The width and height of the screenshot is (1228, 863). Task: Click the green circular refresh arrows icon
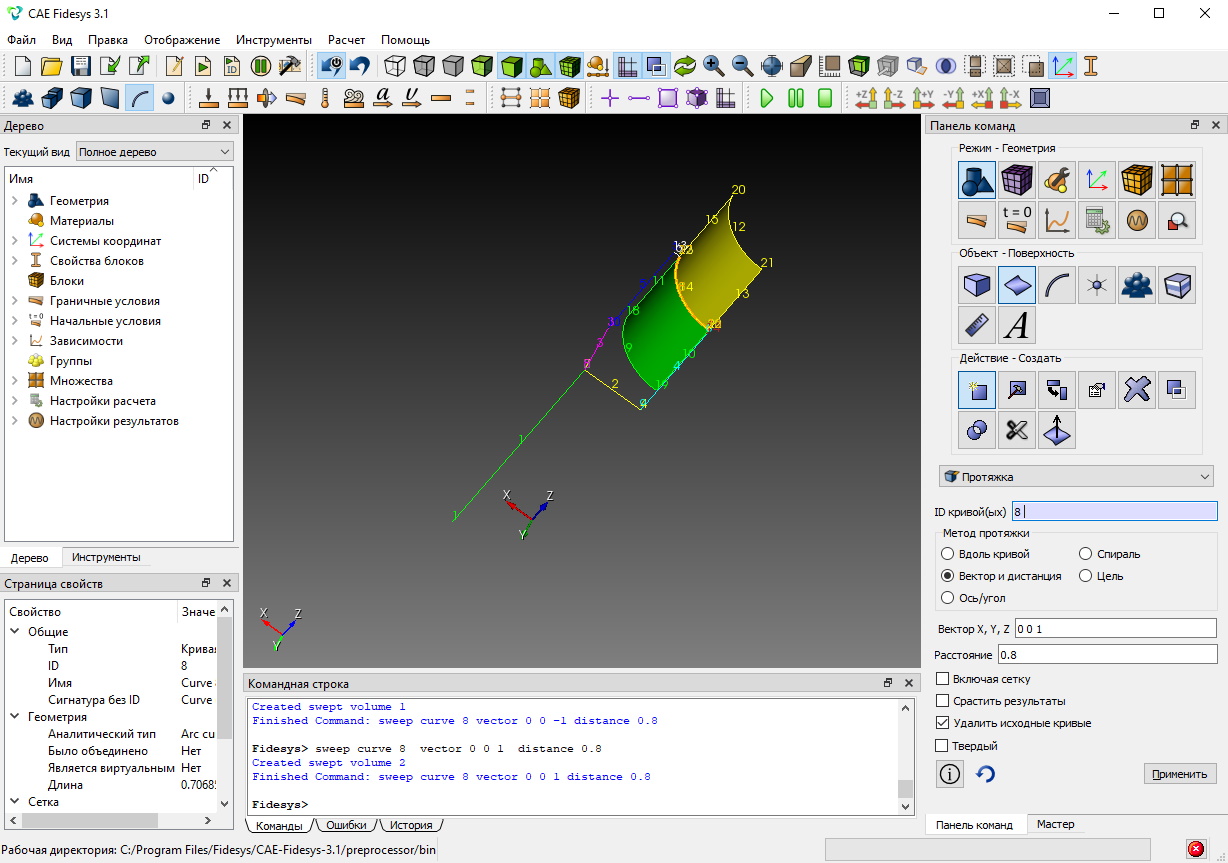pyautogui.click(x=685, y=66)
